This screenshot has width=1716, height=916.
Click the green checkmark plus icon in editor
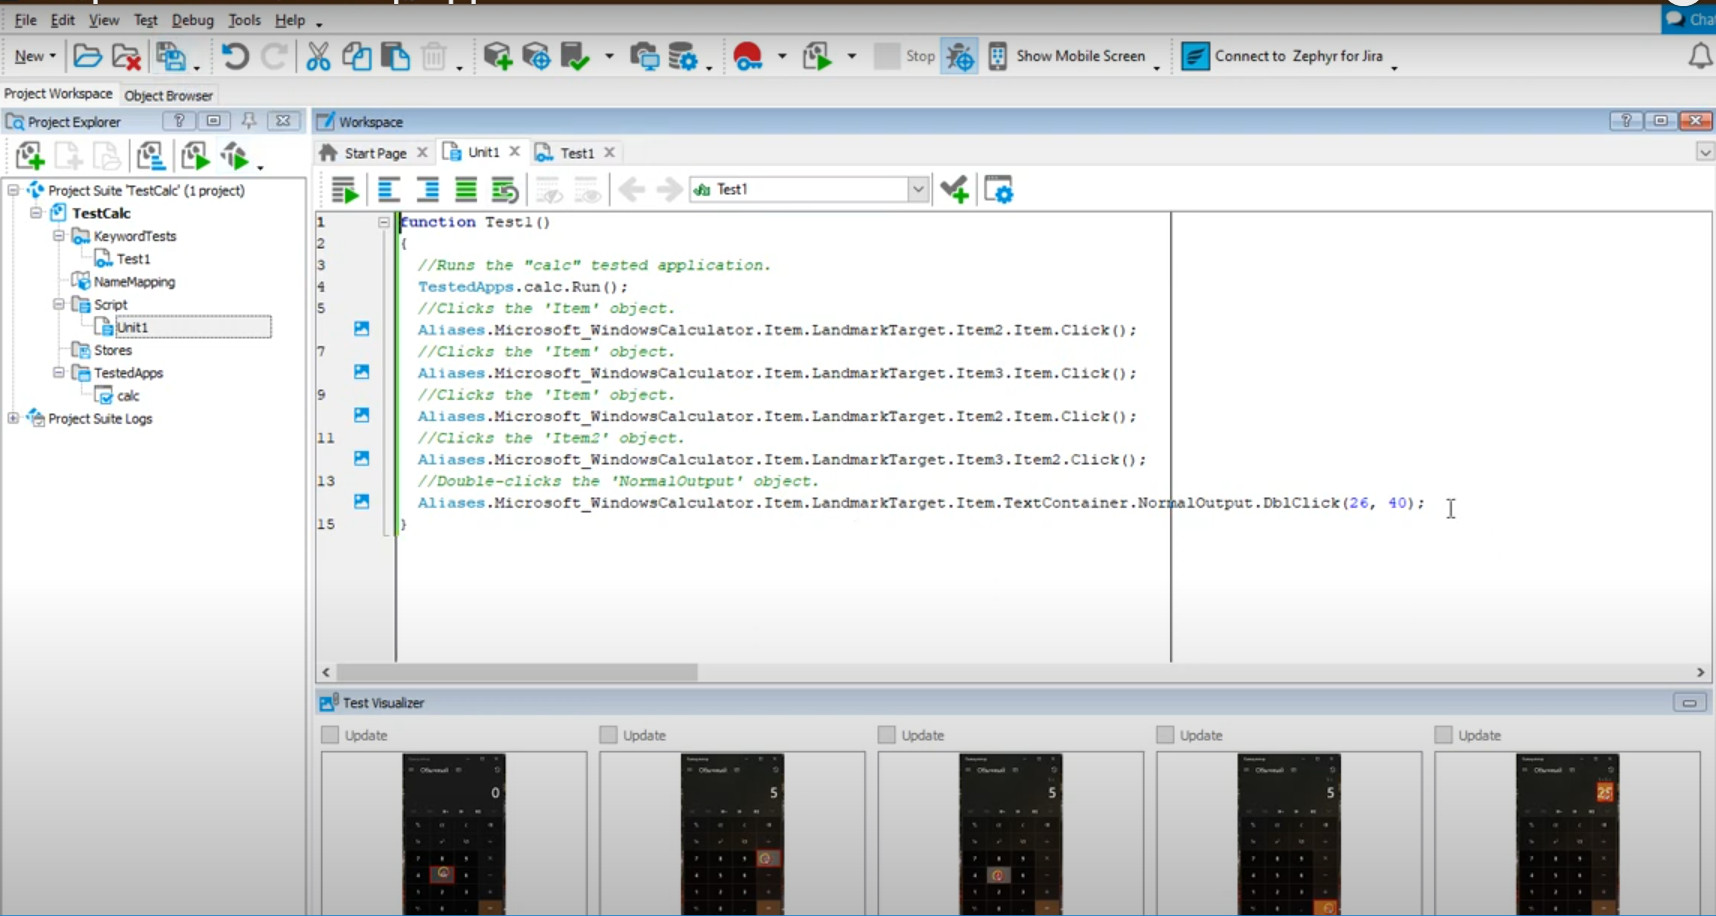click(955, 190)
